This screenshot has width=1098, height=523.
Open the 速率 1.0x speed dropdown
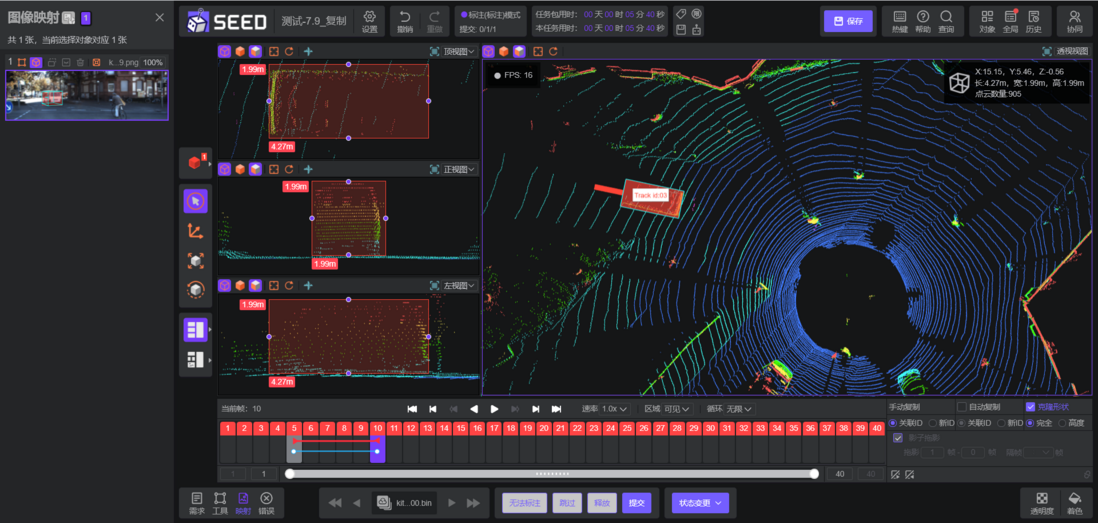click(x=616, y=408)
